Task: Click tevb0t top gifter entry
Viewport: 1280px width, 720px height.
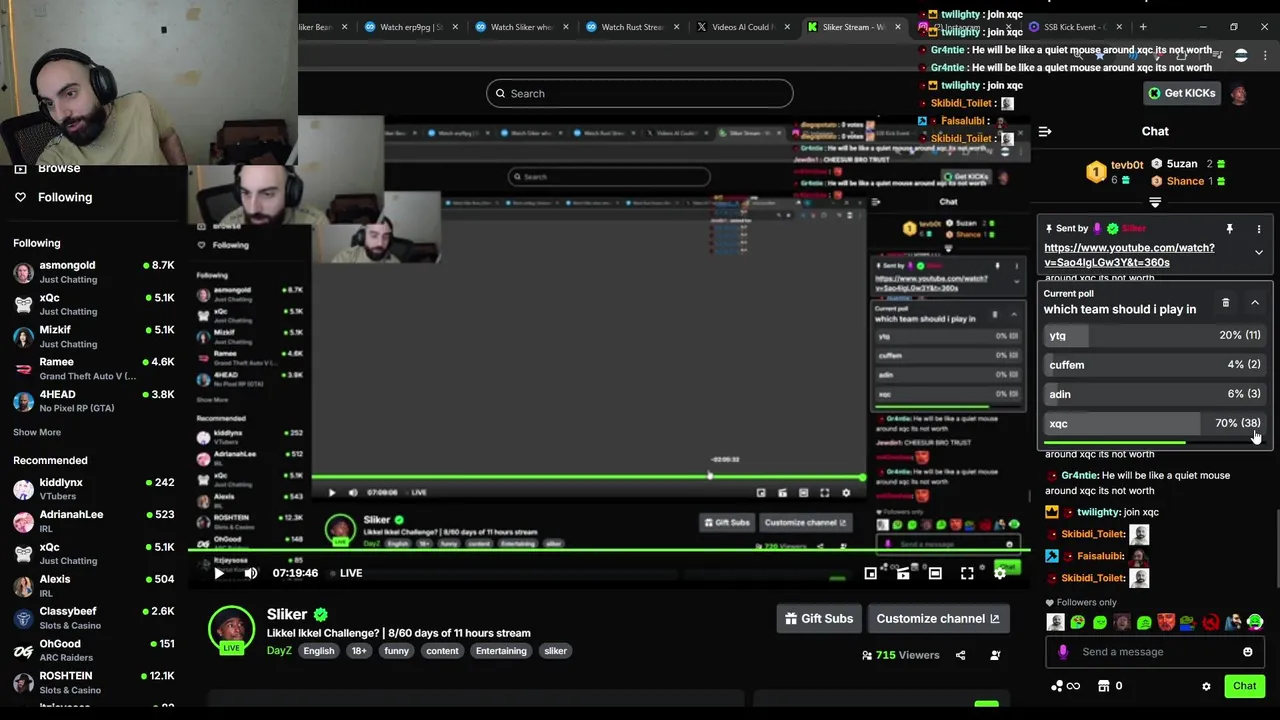Action: 1115,172
